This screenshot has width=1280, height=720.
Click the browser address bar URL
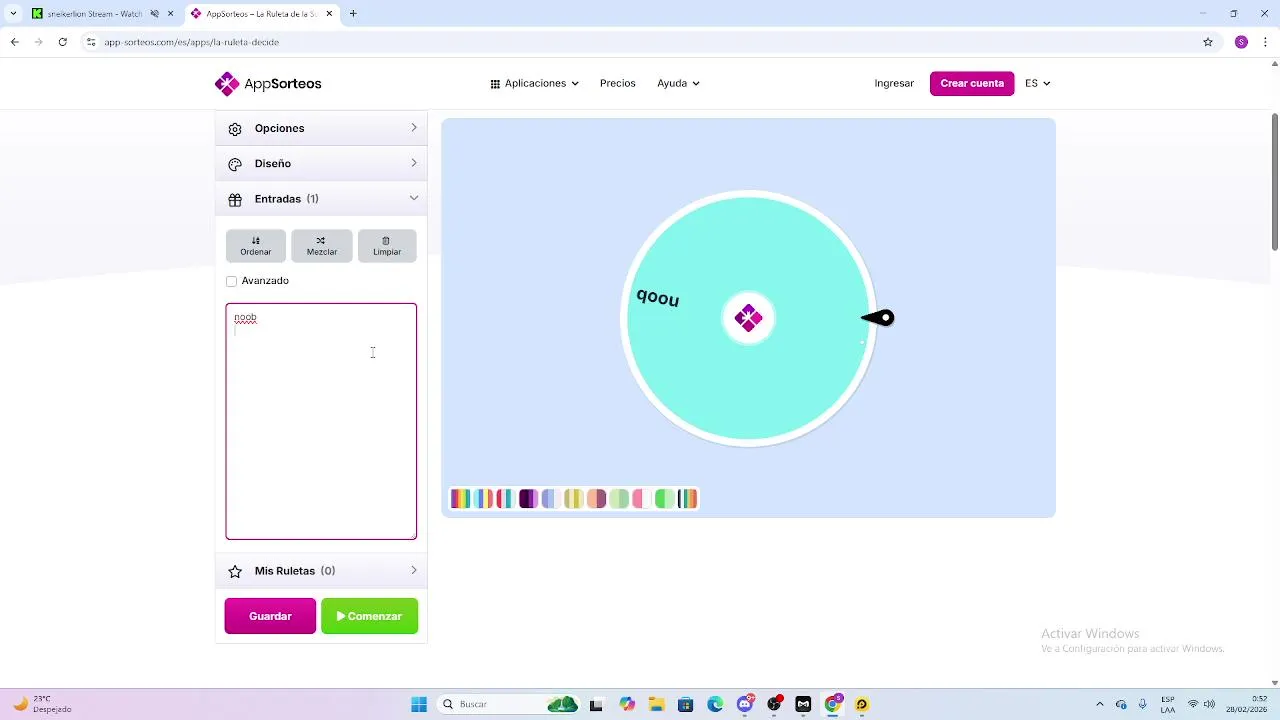[191, 42]
